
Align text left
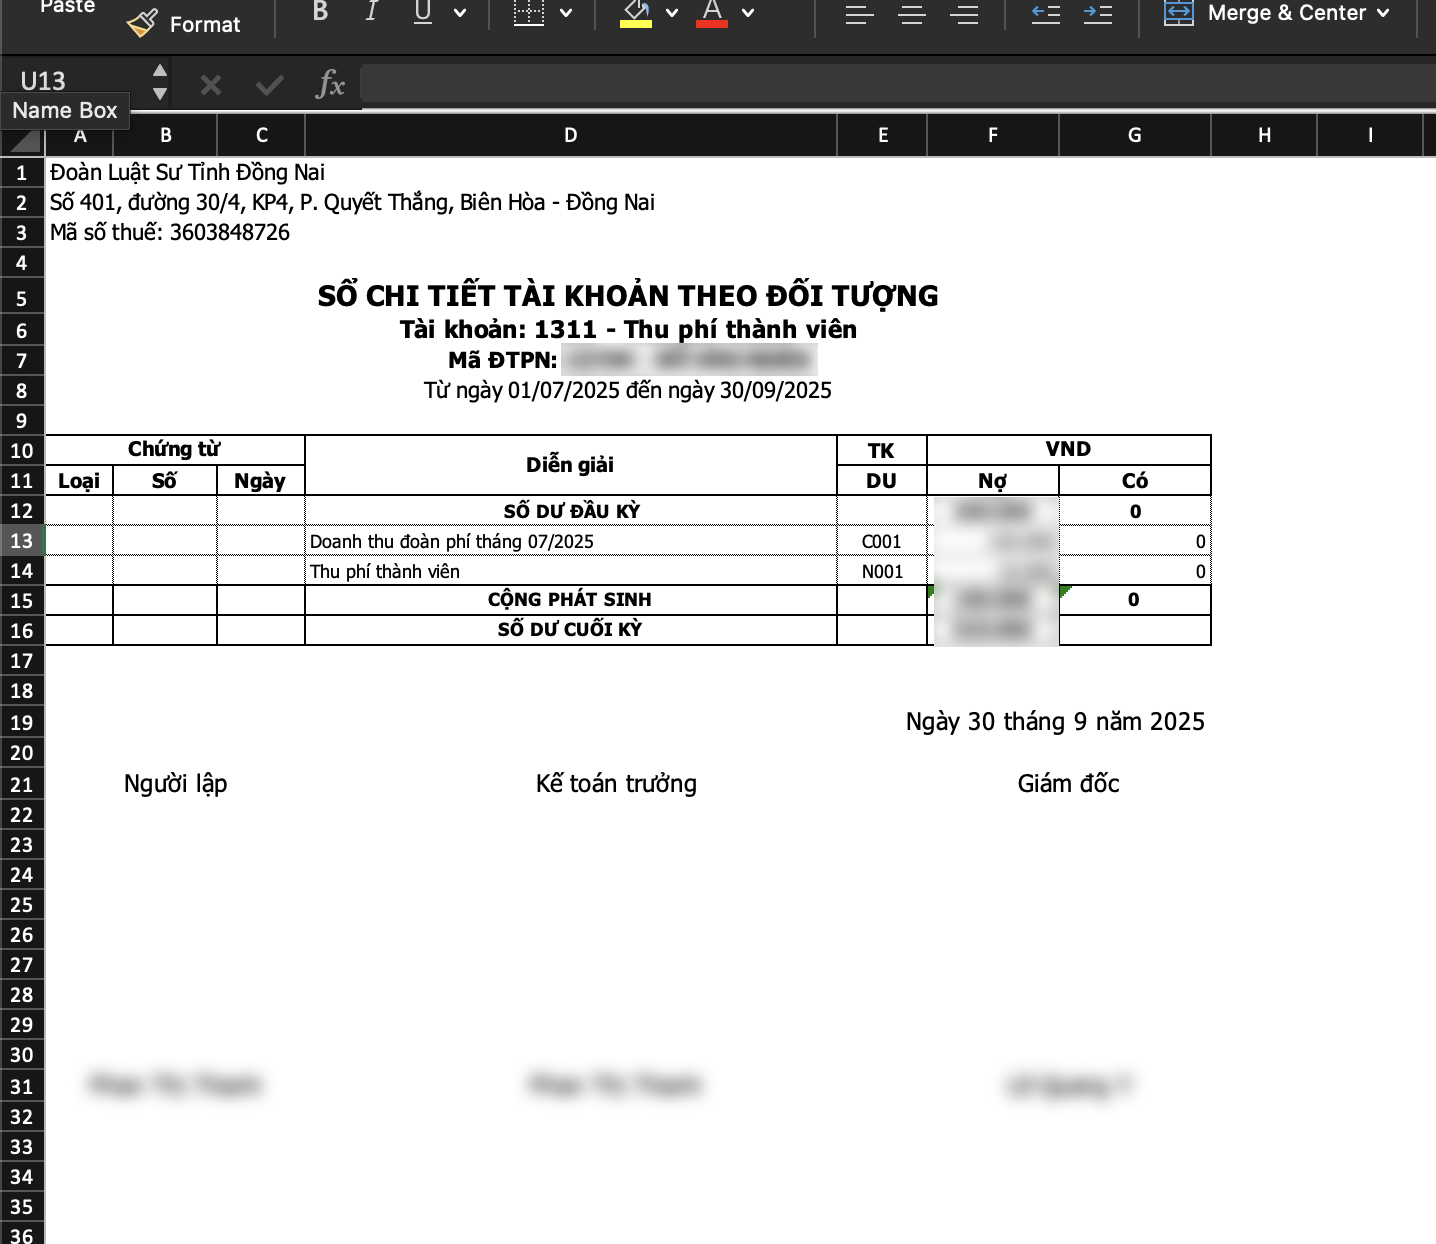859,14
